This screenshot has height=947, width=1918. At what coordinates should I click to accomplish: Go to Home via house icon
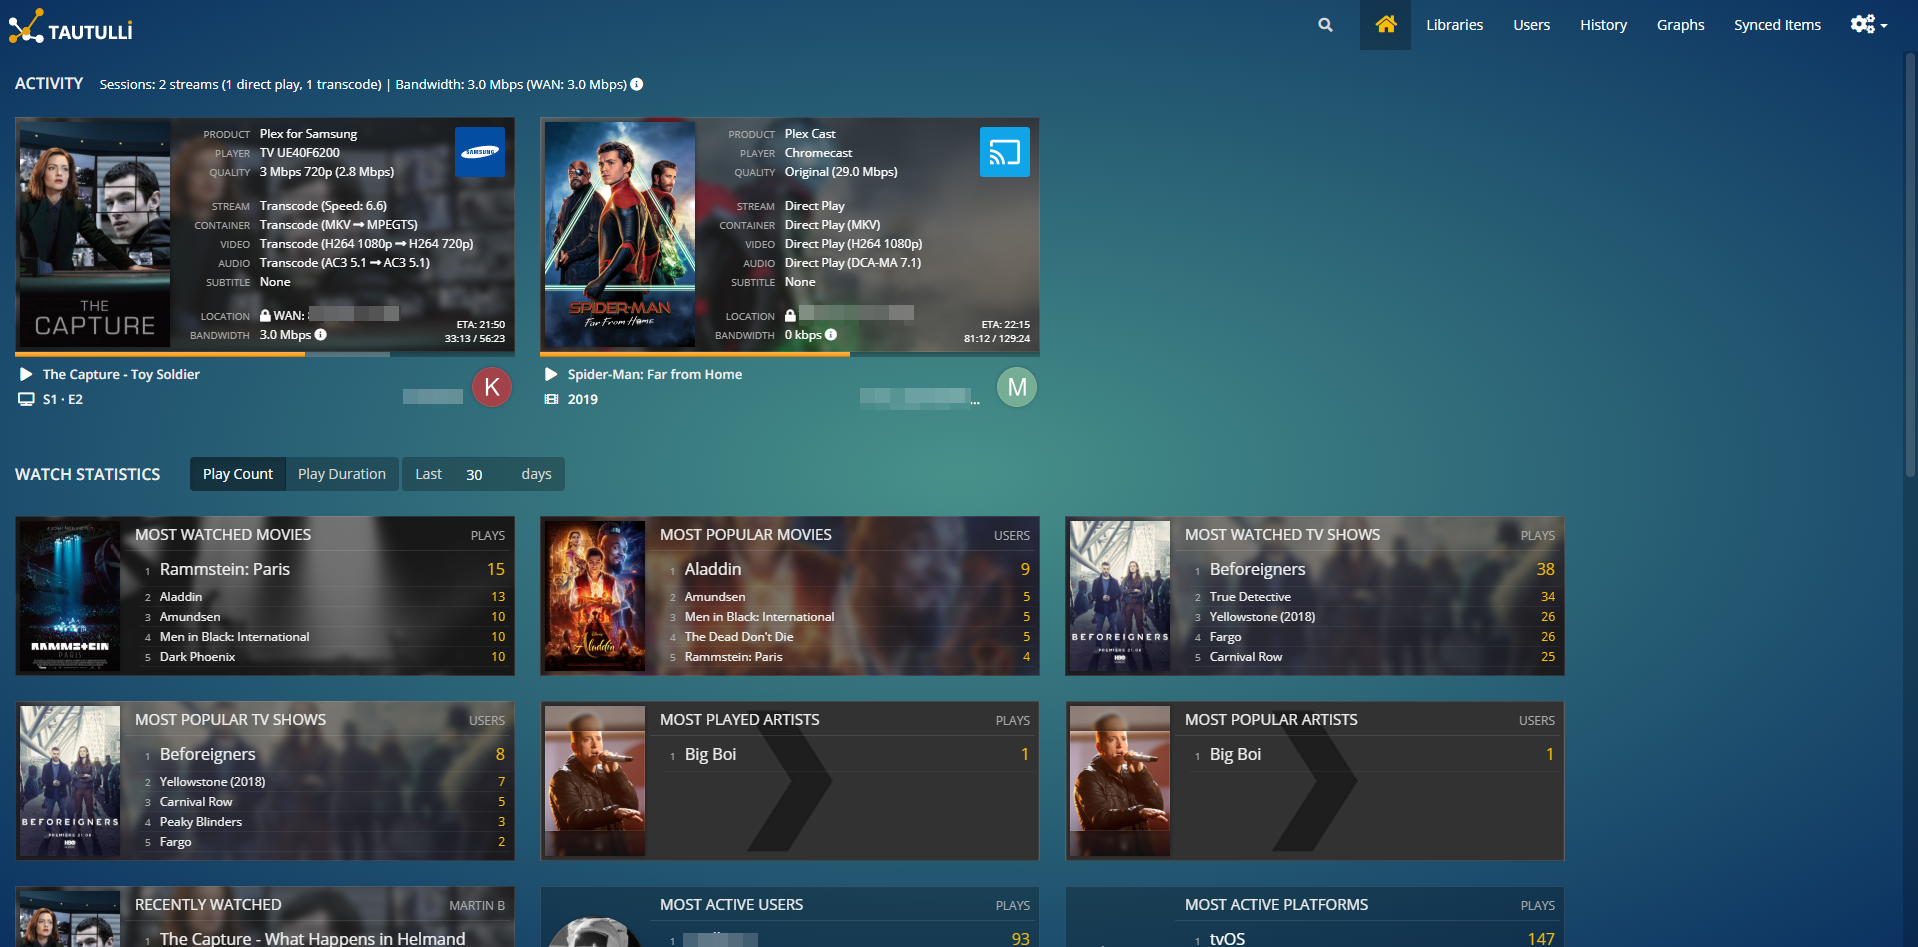(x=1385, y=25)
